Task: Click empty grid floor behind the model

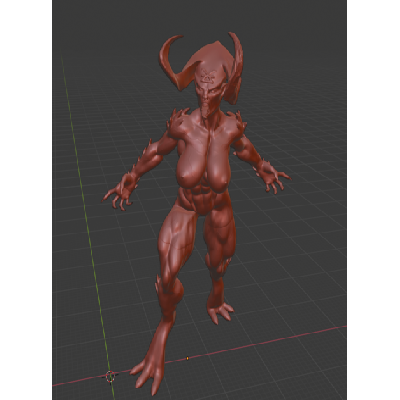Action: pyautogui.click(x=300, y=83)
